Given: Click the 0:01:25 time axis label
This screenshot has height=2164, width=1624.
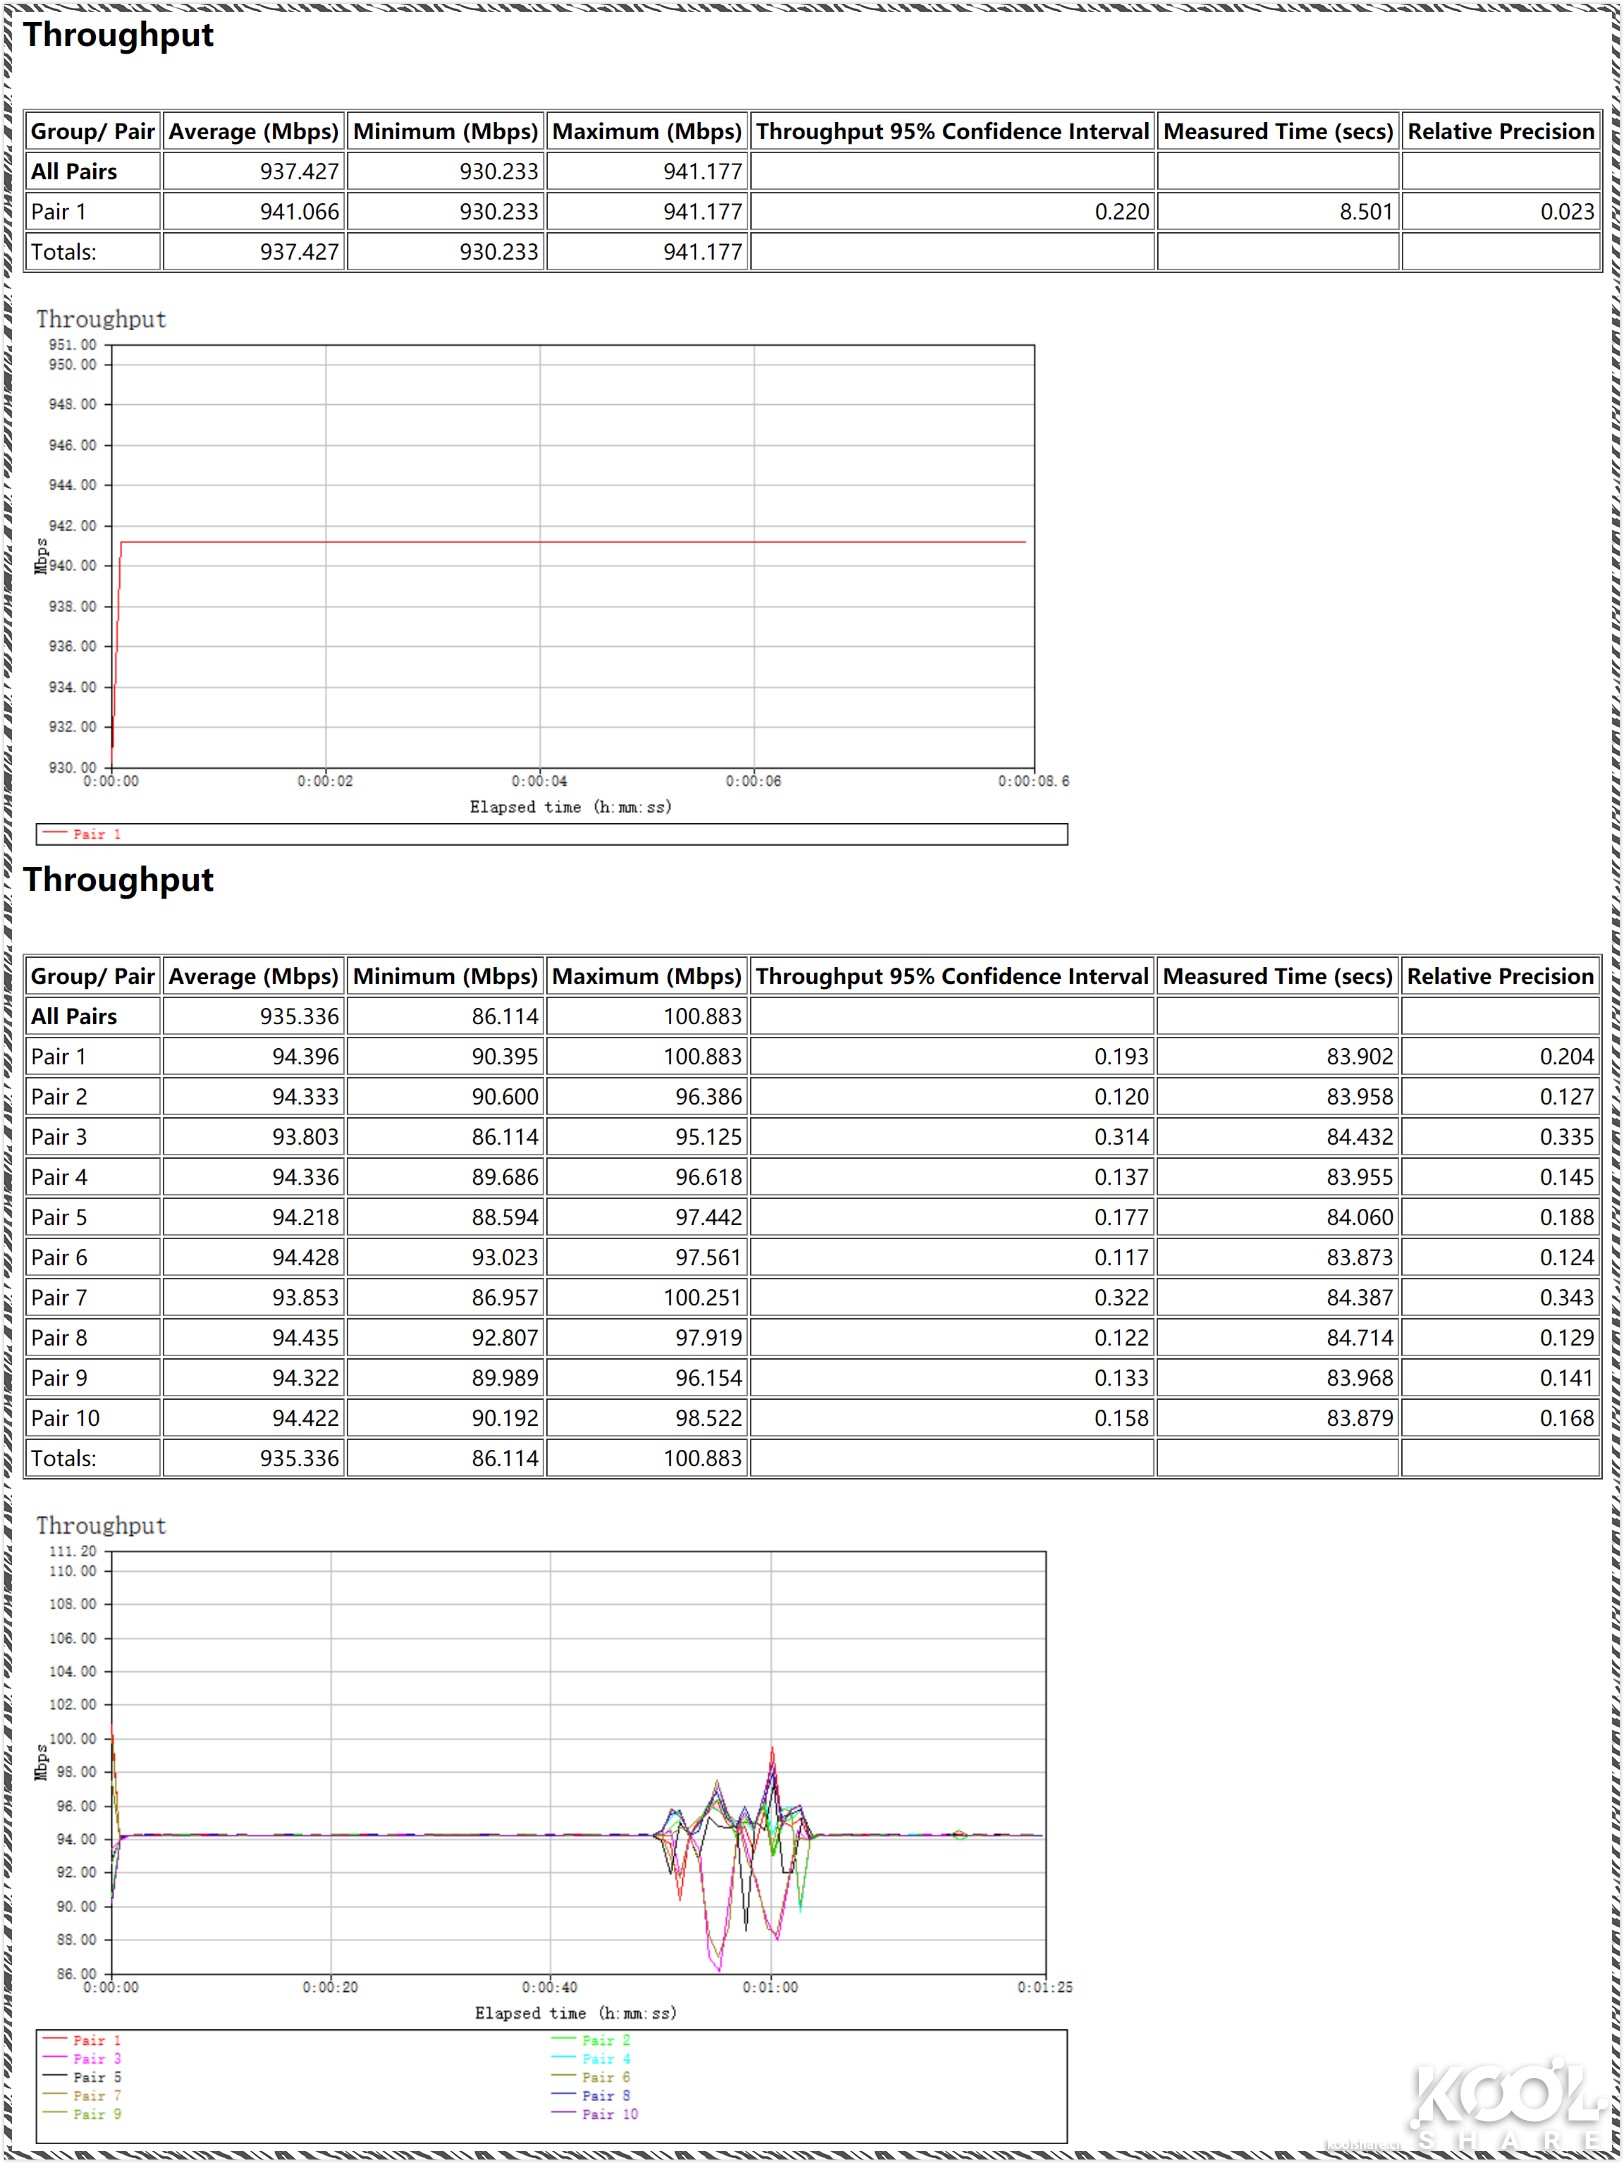Looking at the screenshot, I should click(x=1044, y=1987).
